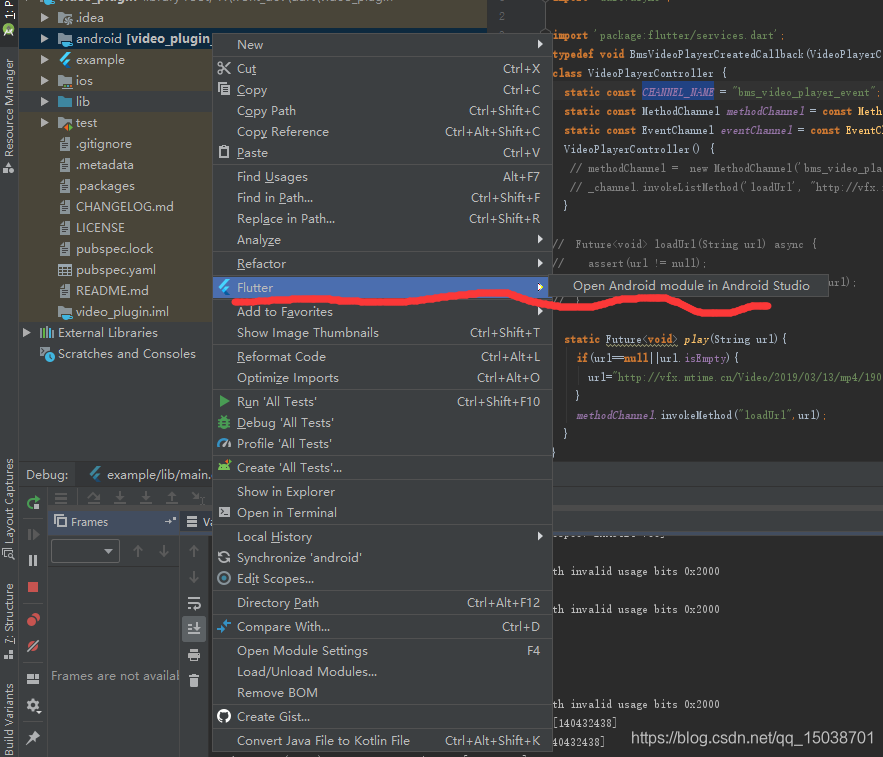Click View Breakpoints icon

(33, 620)
